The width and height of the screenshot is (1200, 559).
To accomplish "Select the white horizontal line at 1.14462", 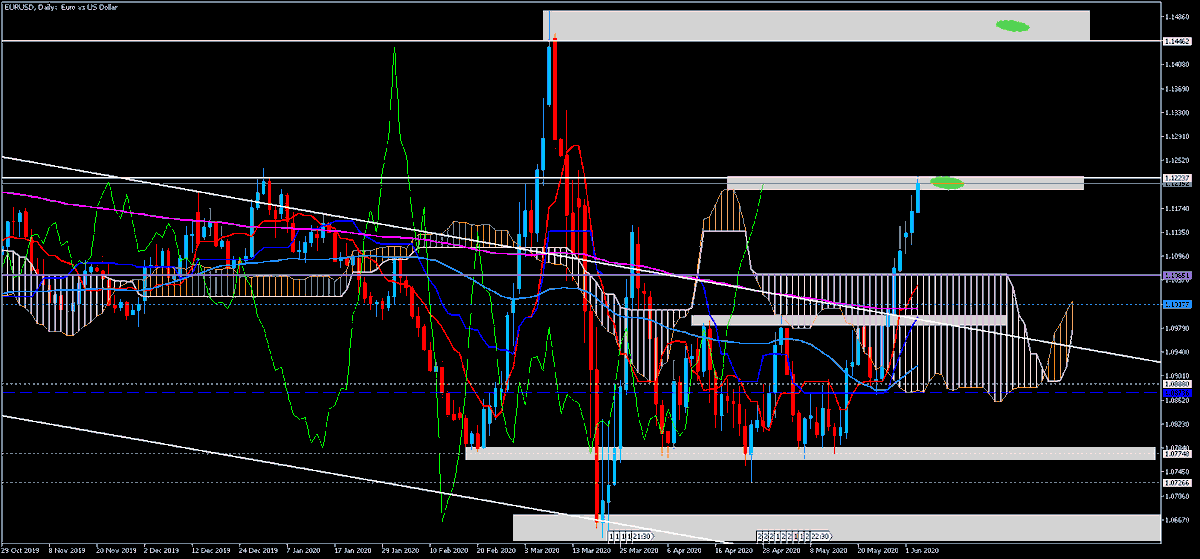I will click(580, 41).
